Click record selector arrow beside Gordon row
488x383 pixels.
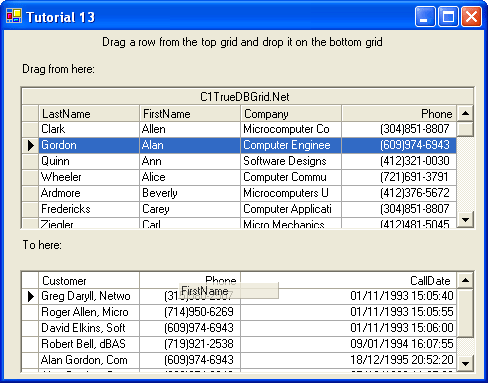[31, 145]
